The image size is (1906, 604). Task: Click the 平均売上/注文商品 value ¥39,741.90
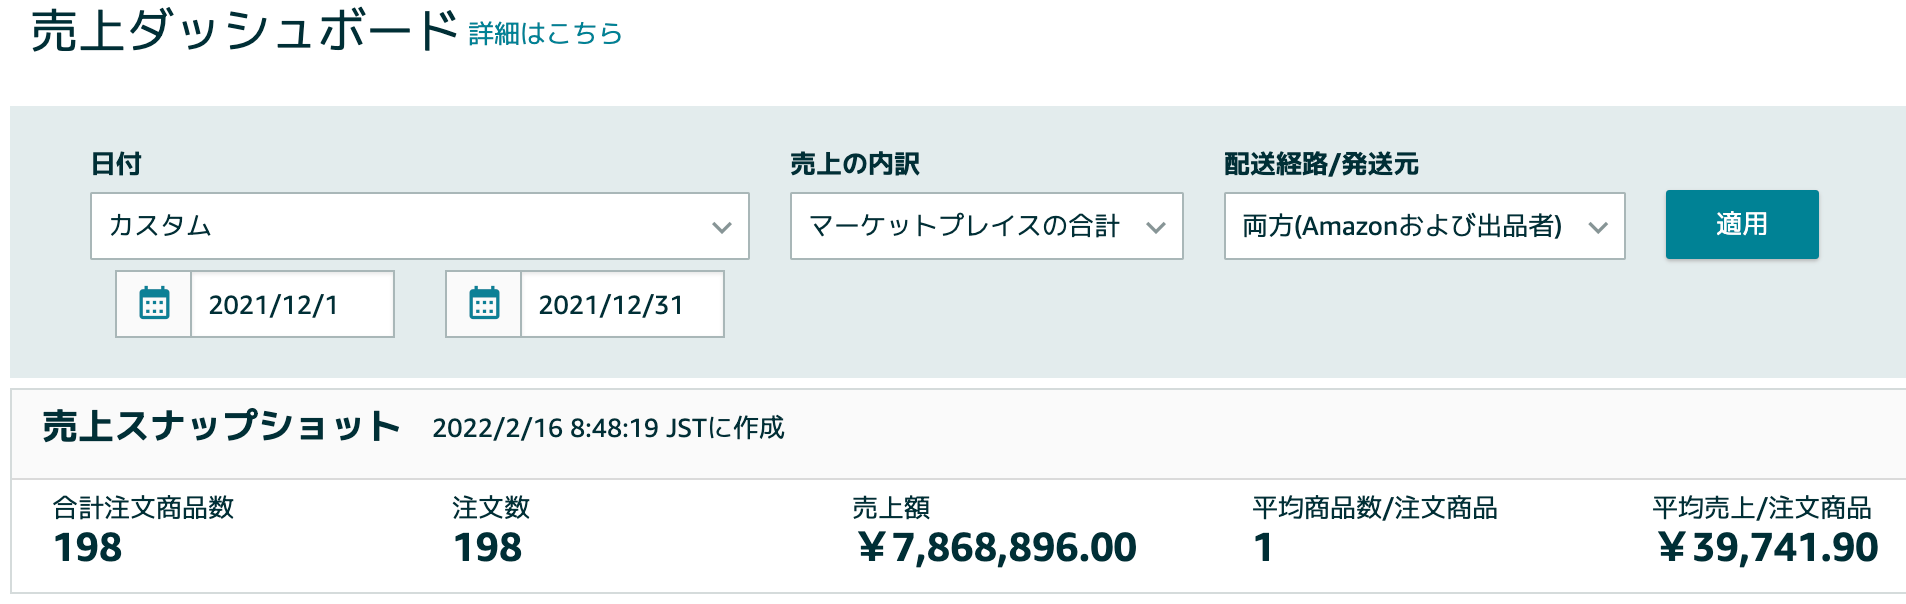[x=1767, y=548]
